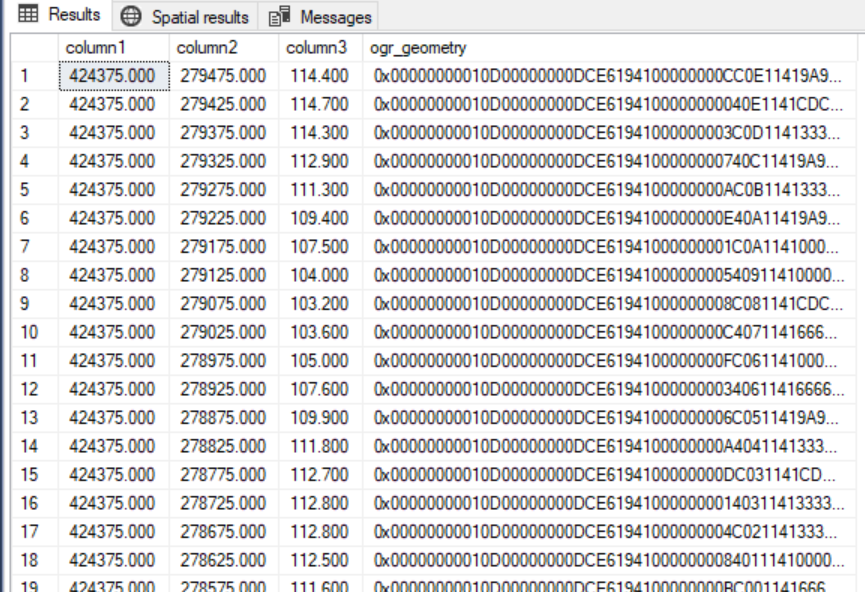Click cell 424375.000 in row 1

114,76
